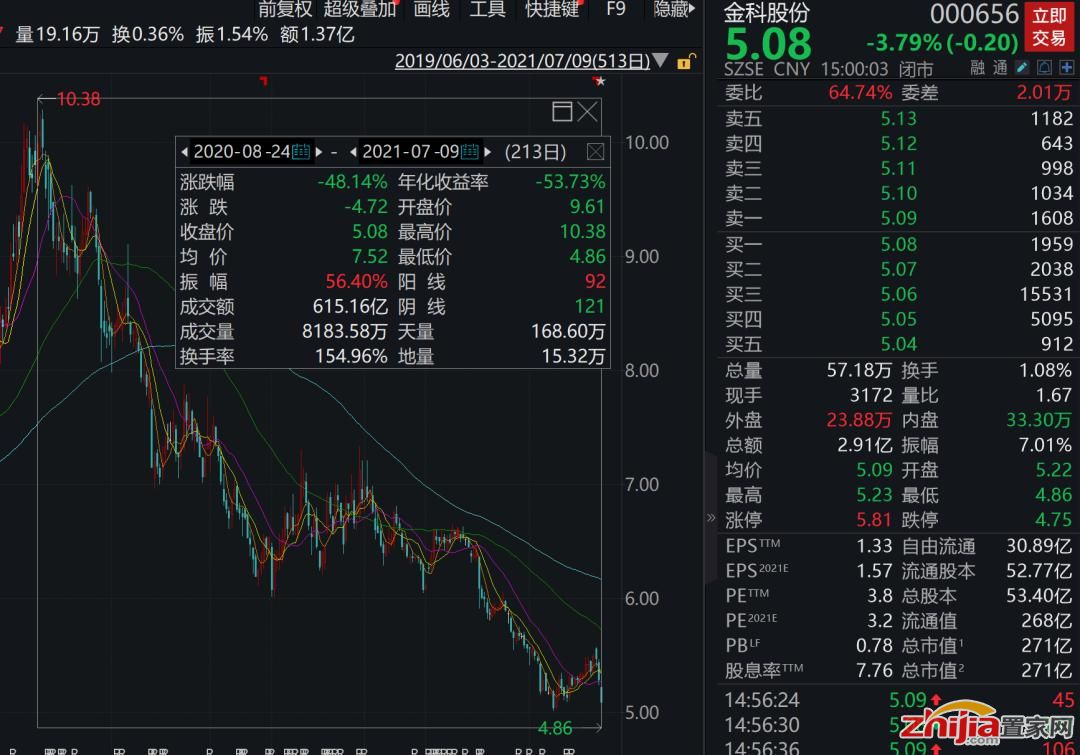This screenshot has width=1080, height=755.
Task: Click the 总市值 value 271亿 on first row
Action: pyautogui.click(x=1047, y=645)
